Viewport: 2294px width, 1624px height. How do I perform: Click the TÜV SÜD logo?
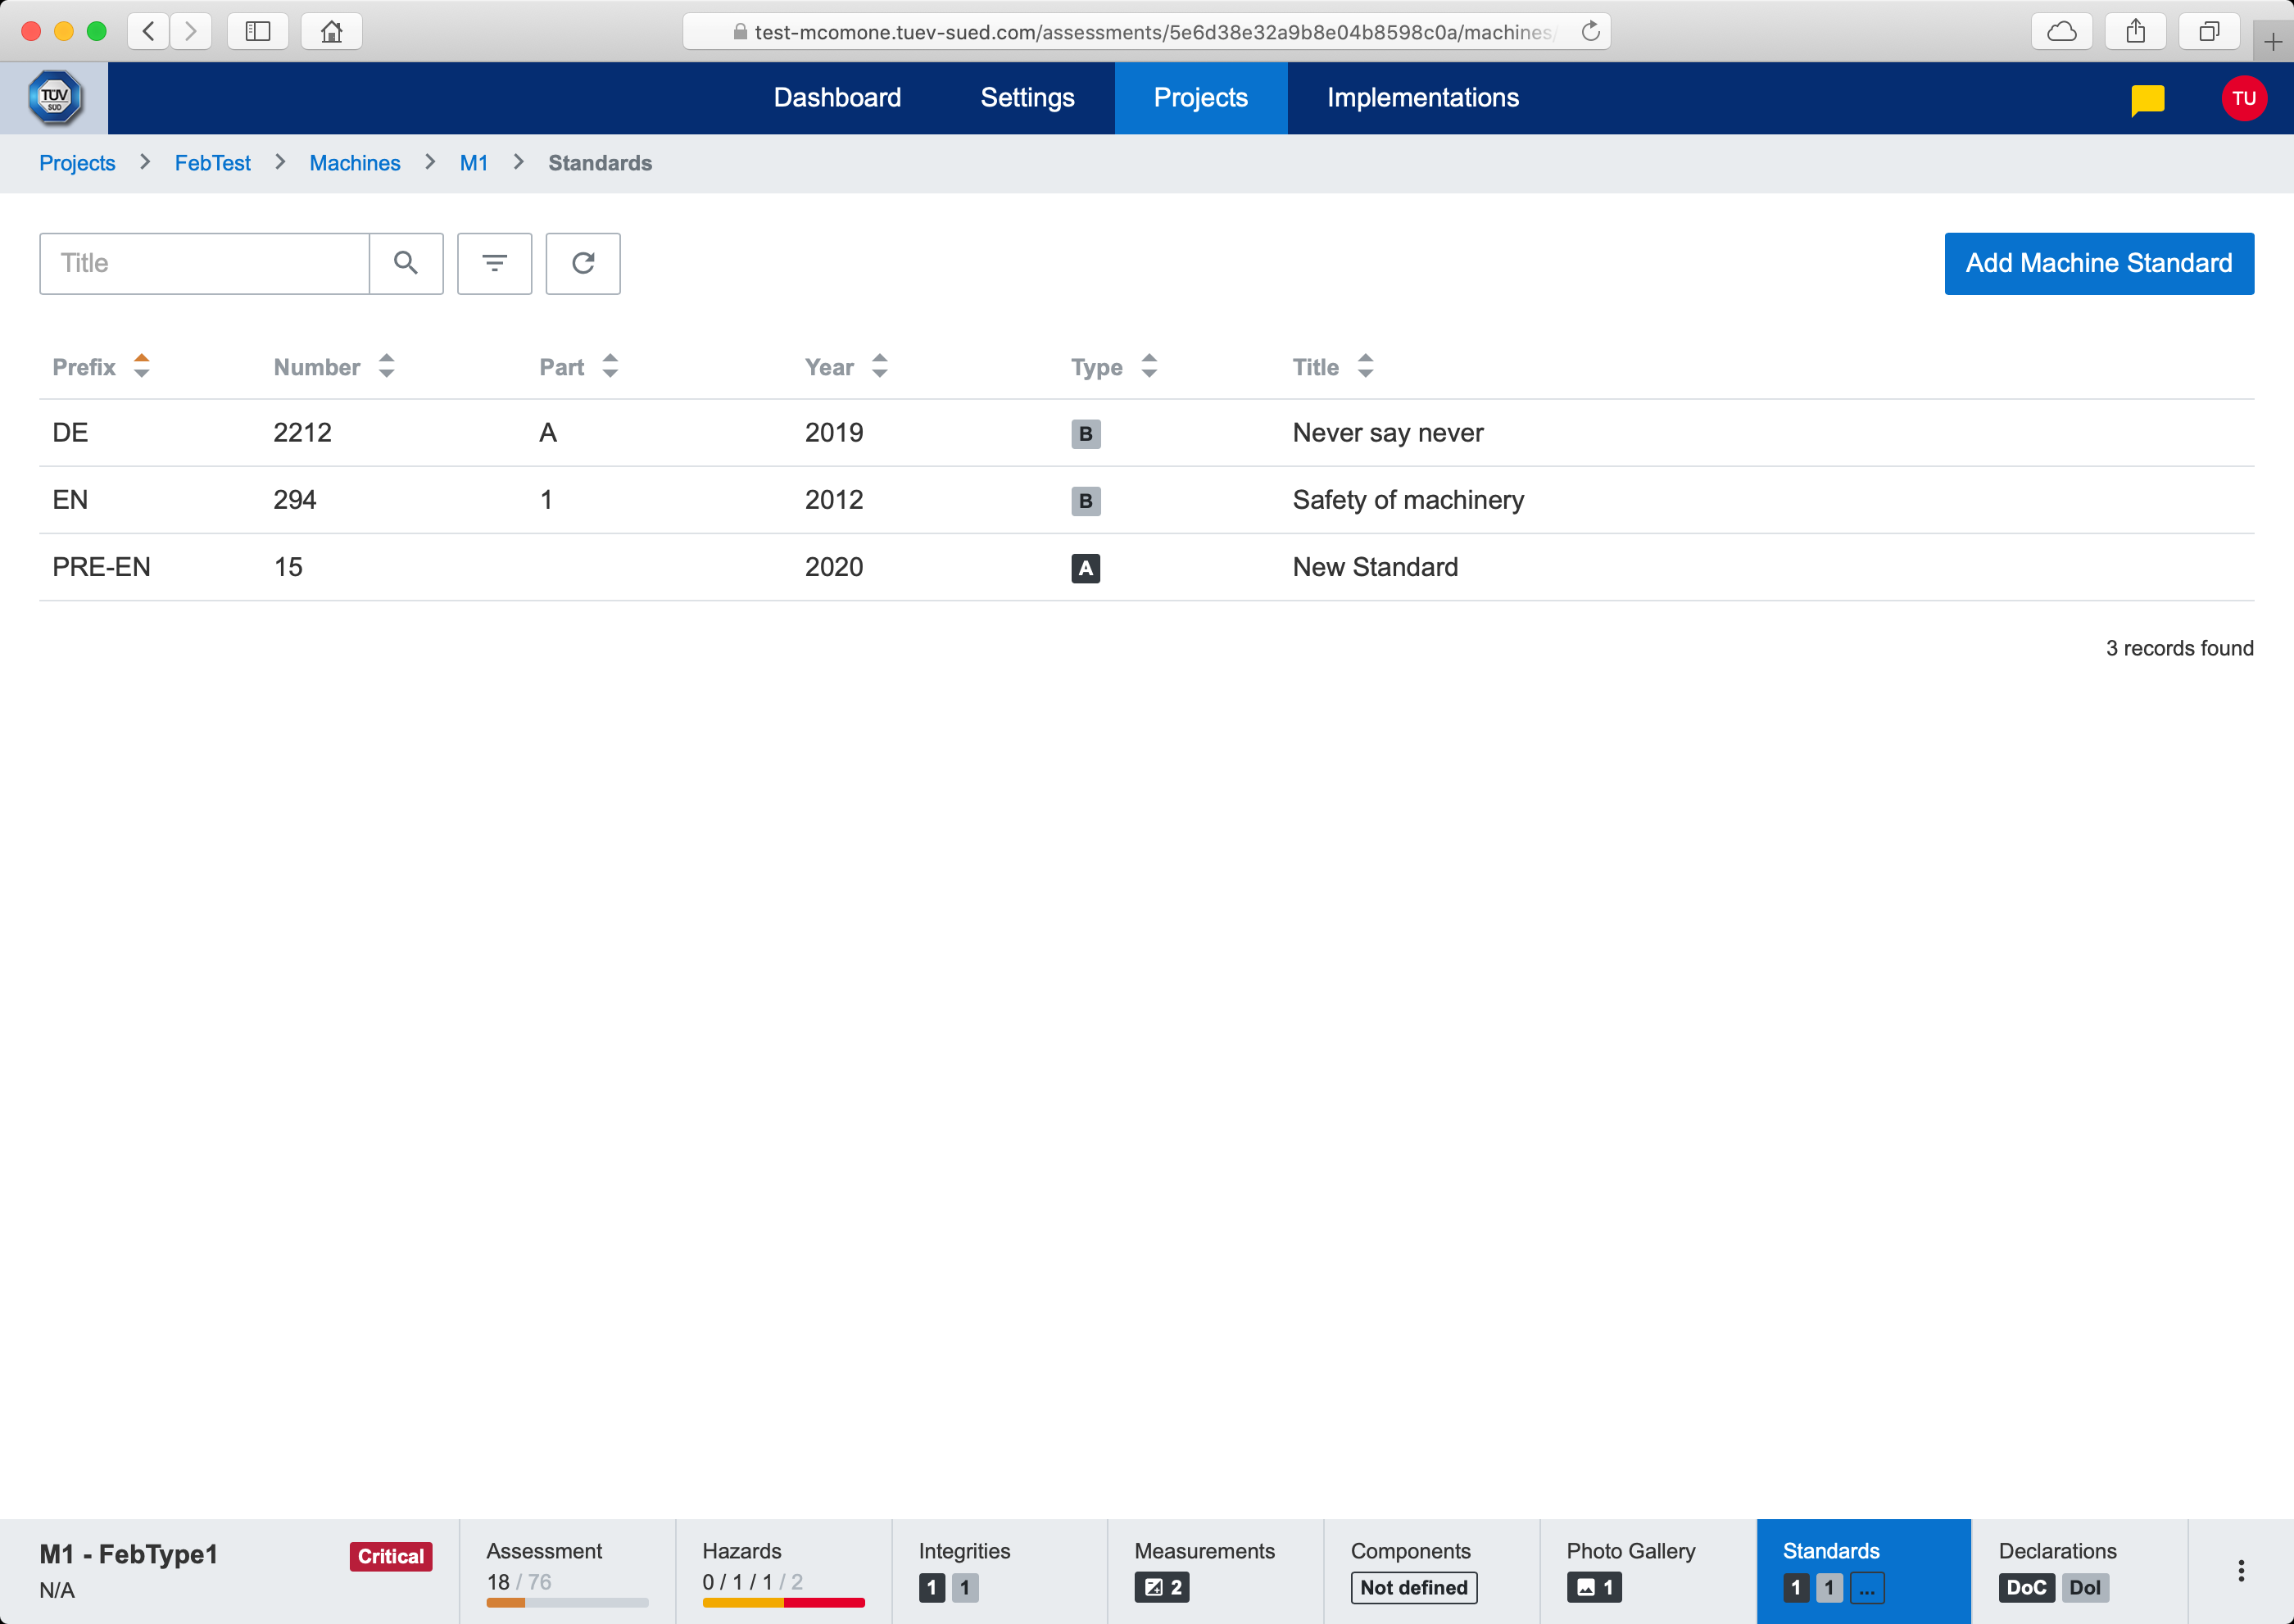(x=54, y=98)
